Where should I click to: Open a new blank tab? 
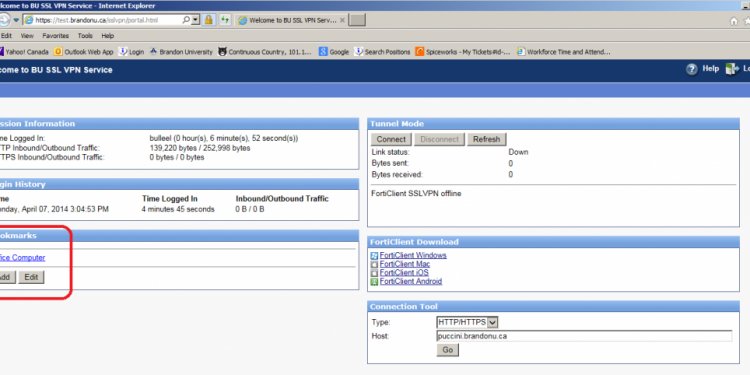click(x=357, y=20)
